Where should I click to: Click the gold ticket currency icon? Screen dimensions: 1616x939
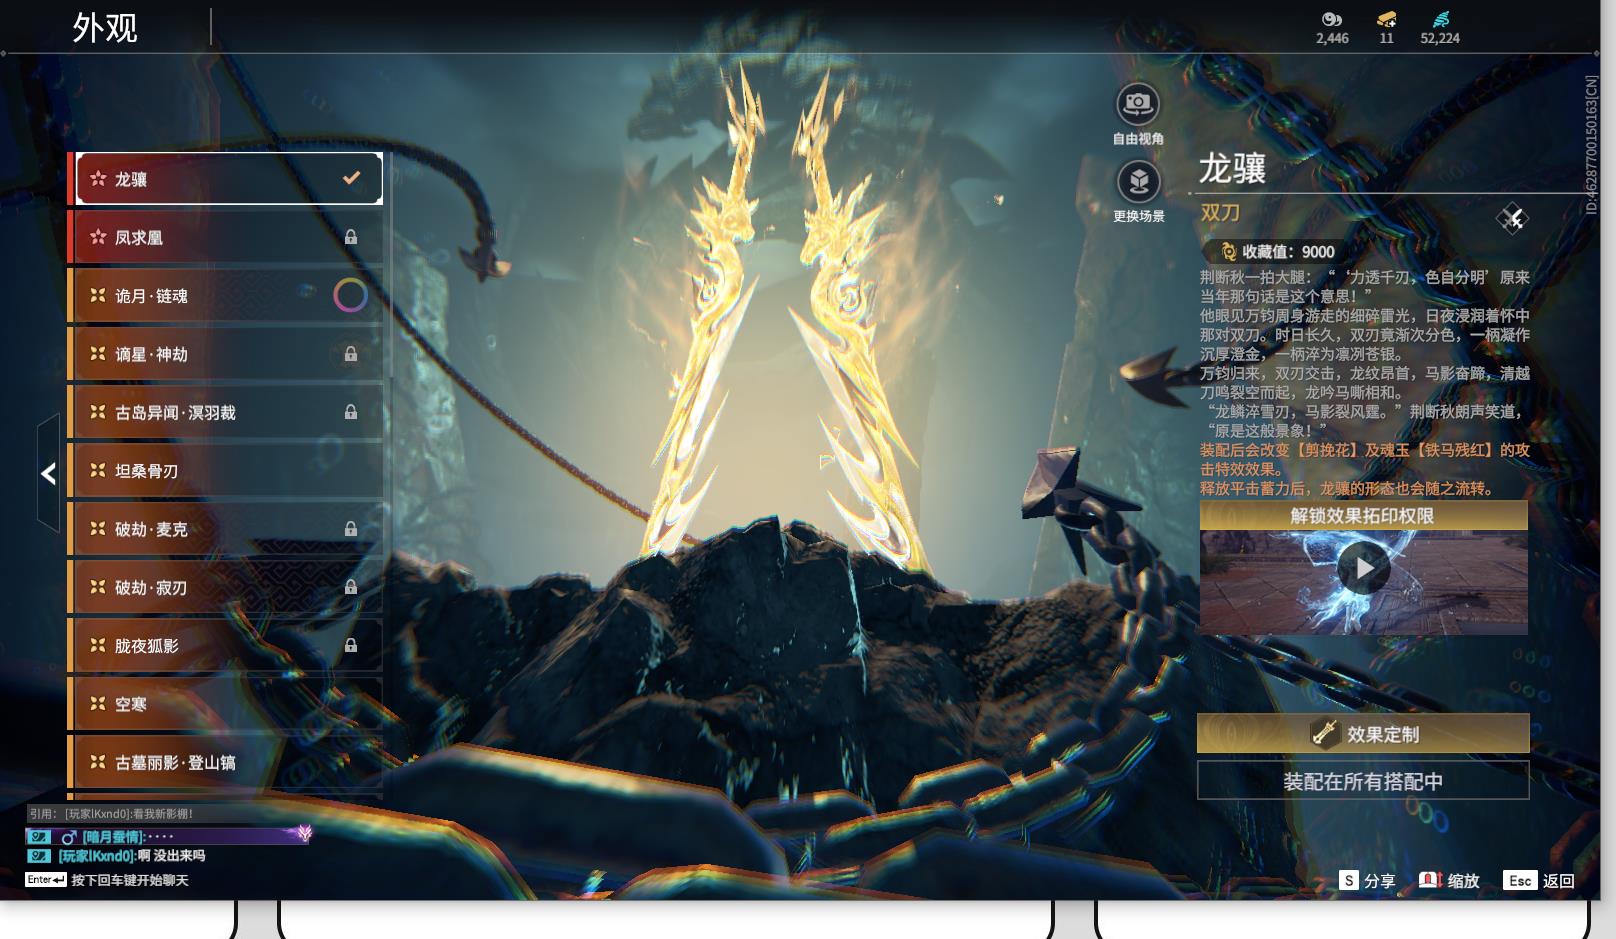pos(1386,19)
